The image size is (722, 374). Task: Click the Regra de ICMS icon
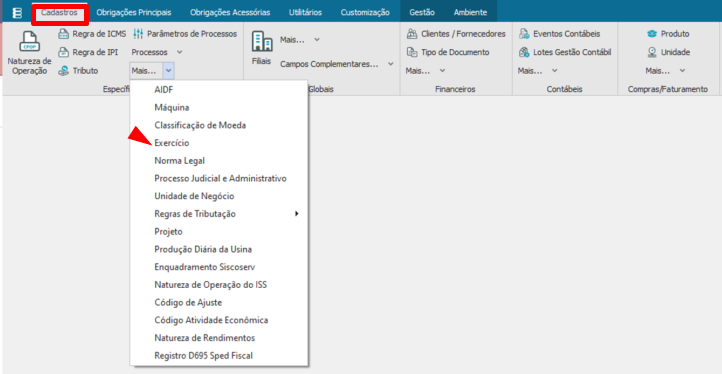pyautogui.click(x=64, y=34)
